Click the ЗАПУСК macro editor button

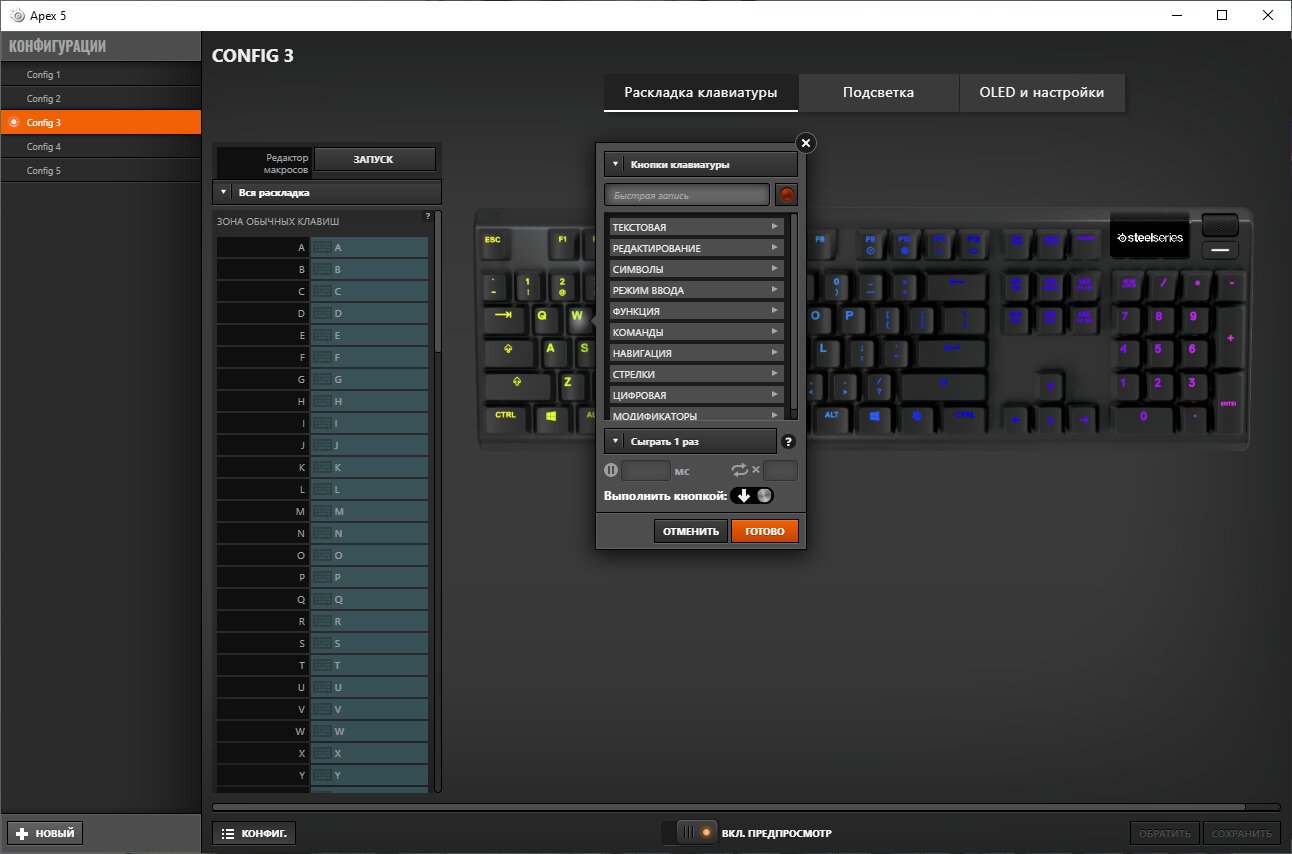click(x=375, y=159)
